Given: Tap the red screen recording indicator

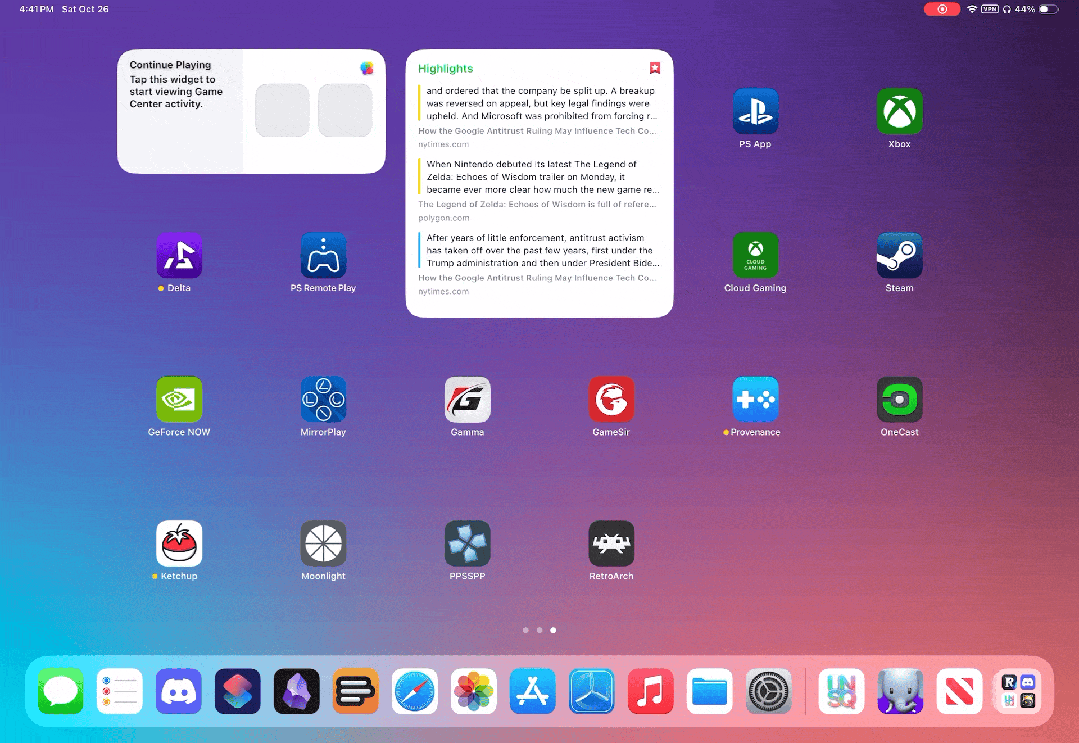Looking at the screenshot, I should tap(942, 9).
